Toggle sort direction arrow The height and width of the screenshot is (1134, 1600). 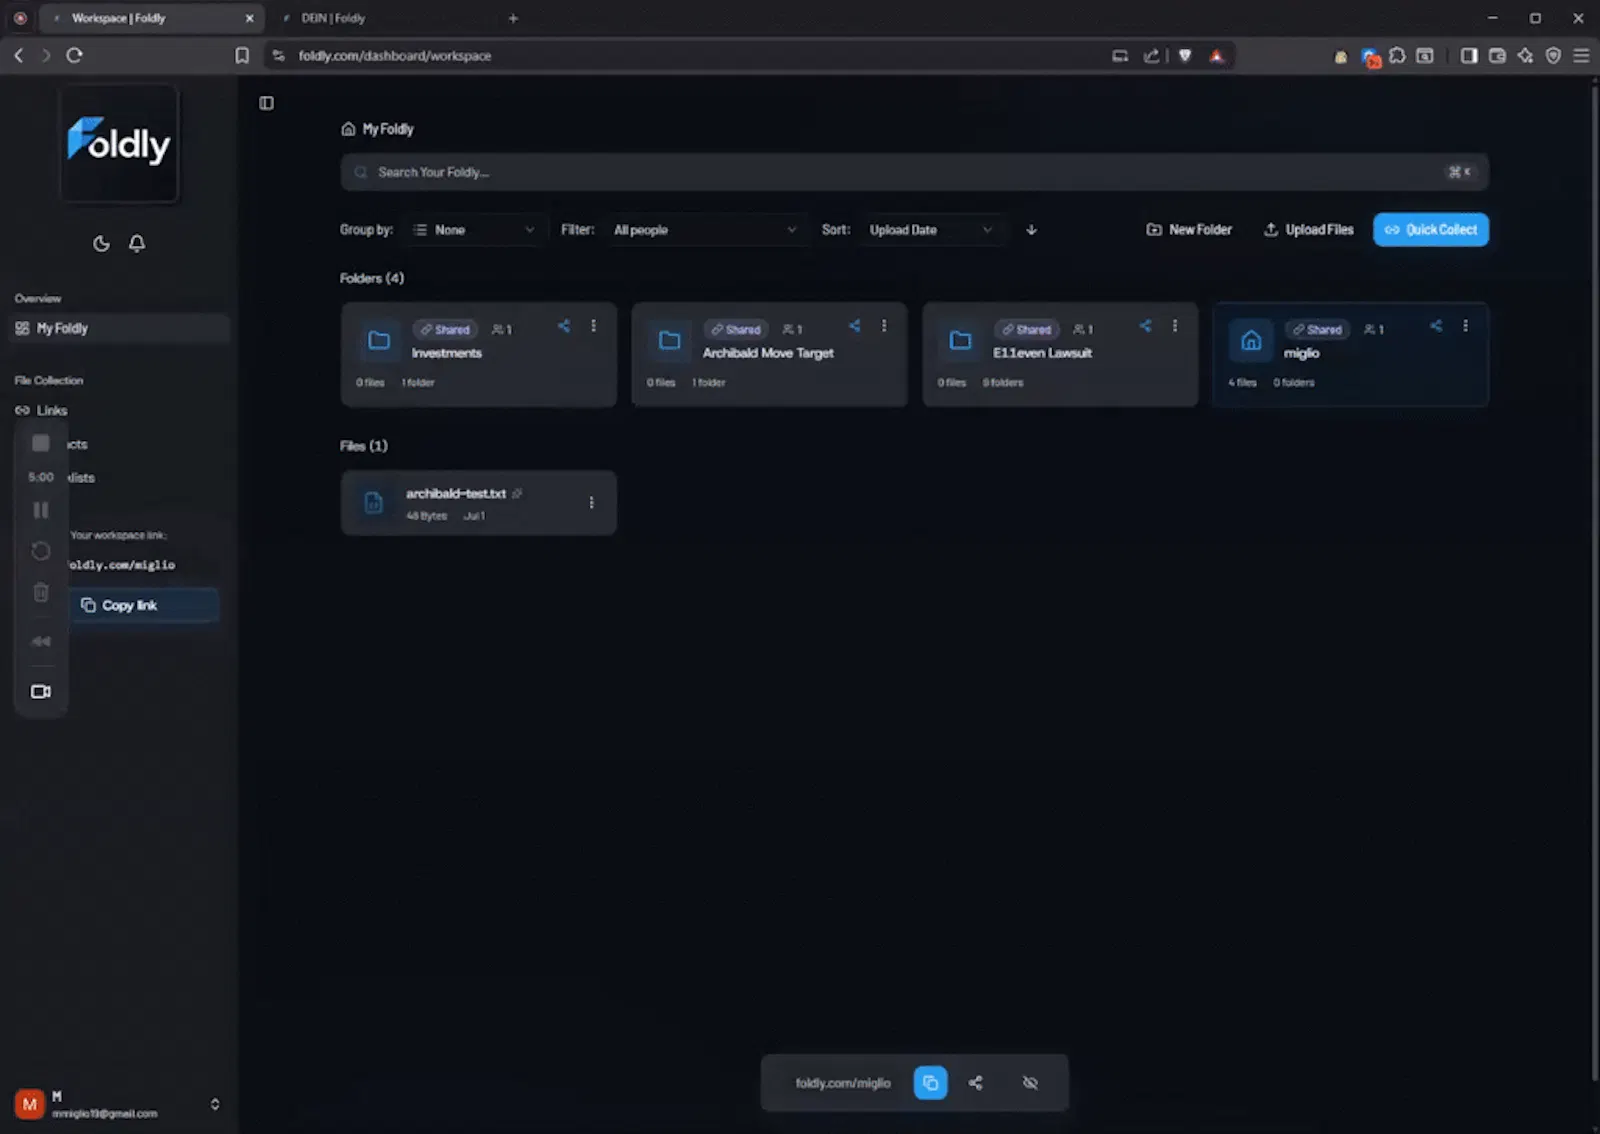1031,230
